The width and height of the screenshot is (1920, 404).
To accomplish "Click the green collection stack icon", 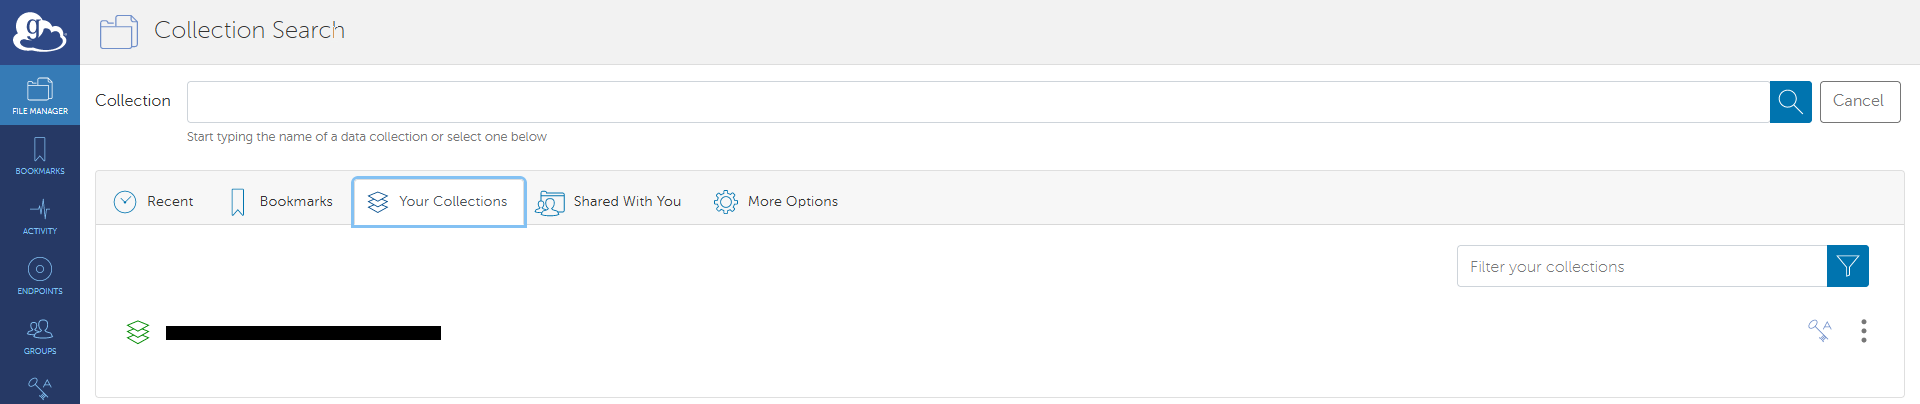I will [x=138, y=332].
